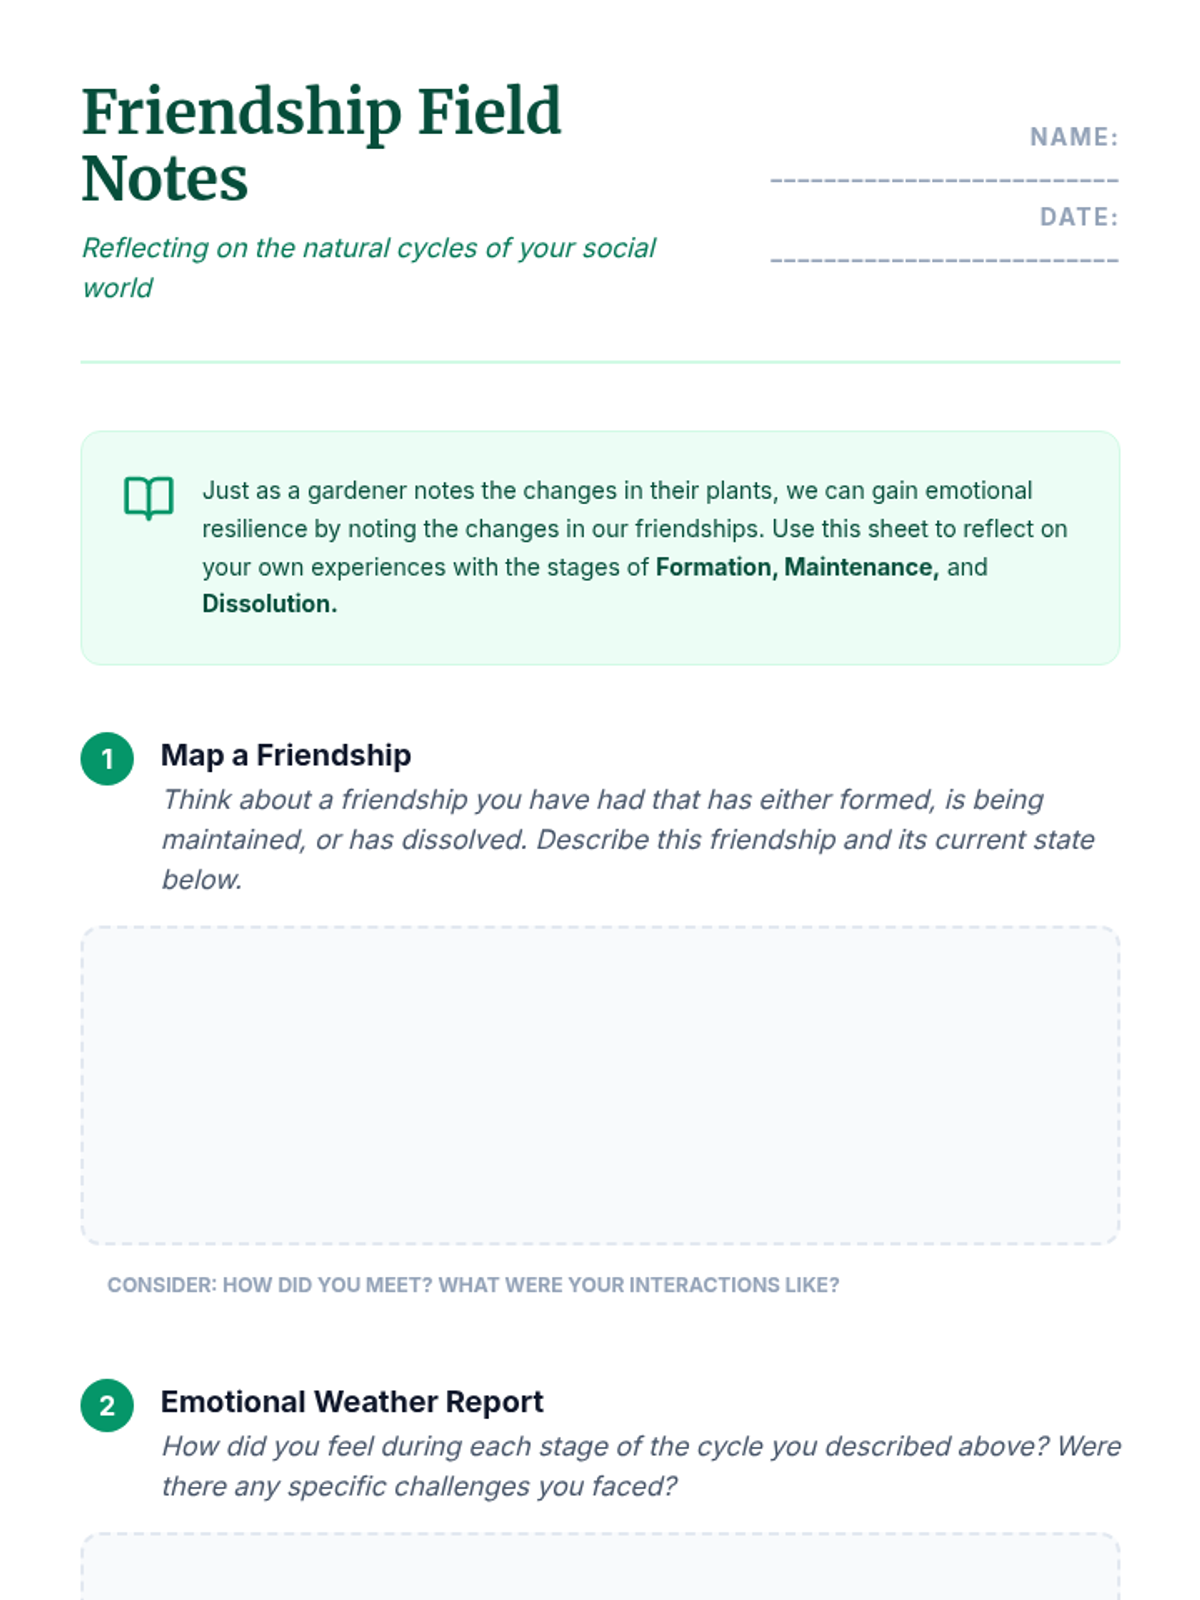Click the green number 2 badge
The height and width of the screenshot is (1600, 1200).
click(107, 1405)
